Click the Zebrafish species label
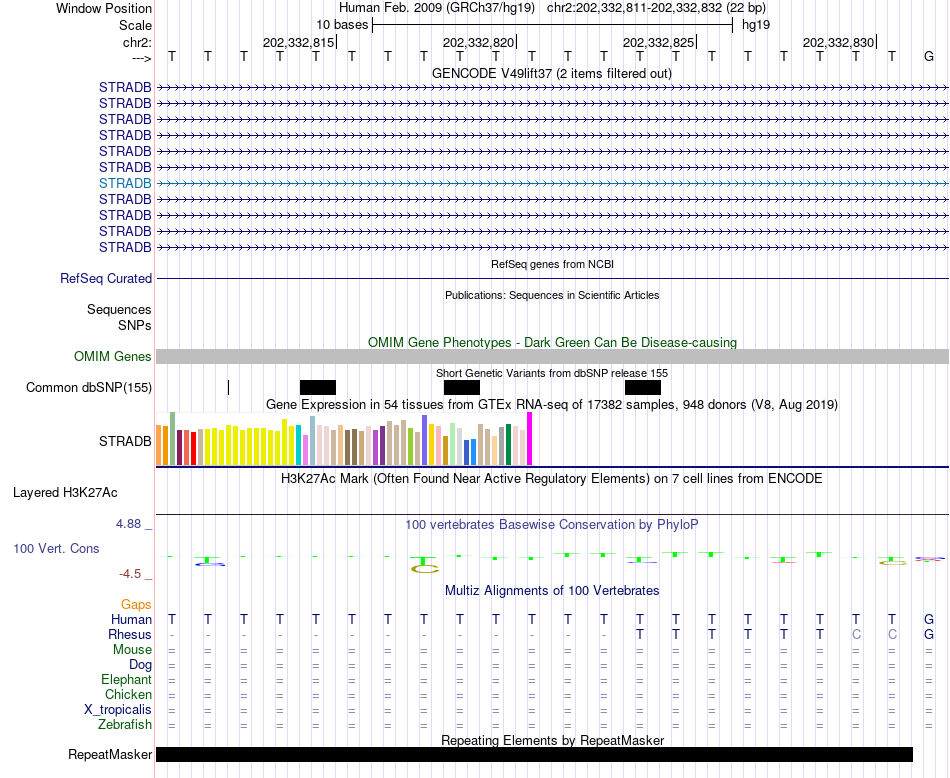 125,725
